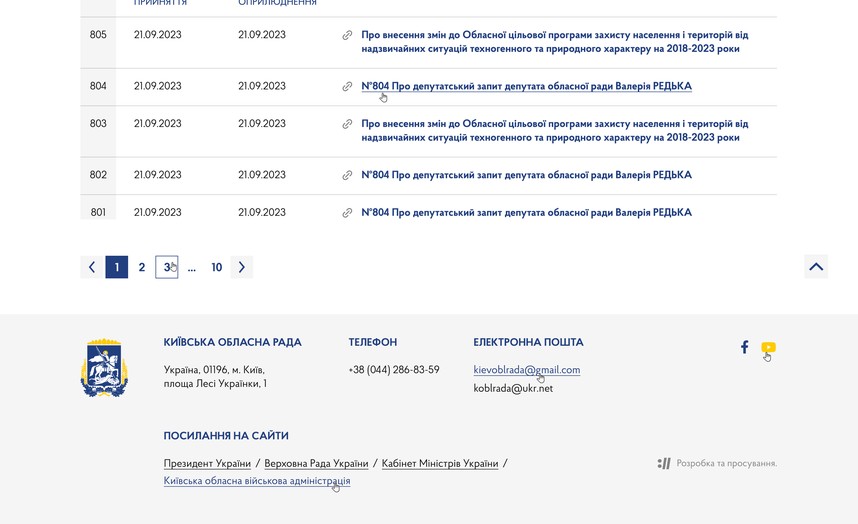Click row number 804 cell
This screenshot has height=524, width=858.
click(x=98, y=86)
